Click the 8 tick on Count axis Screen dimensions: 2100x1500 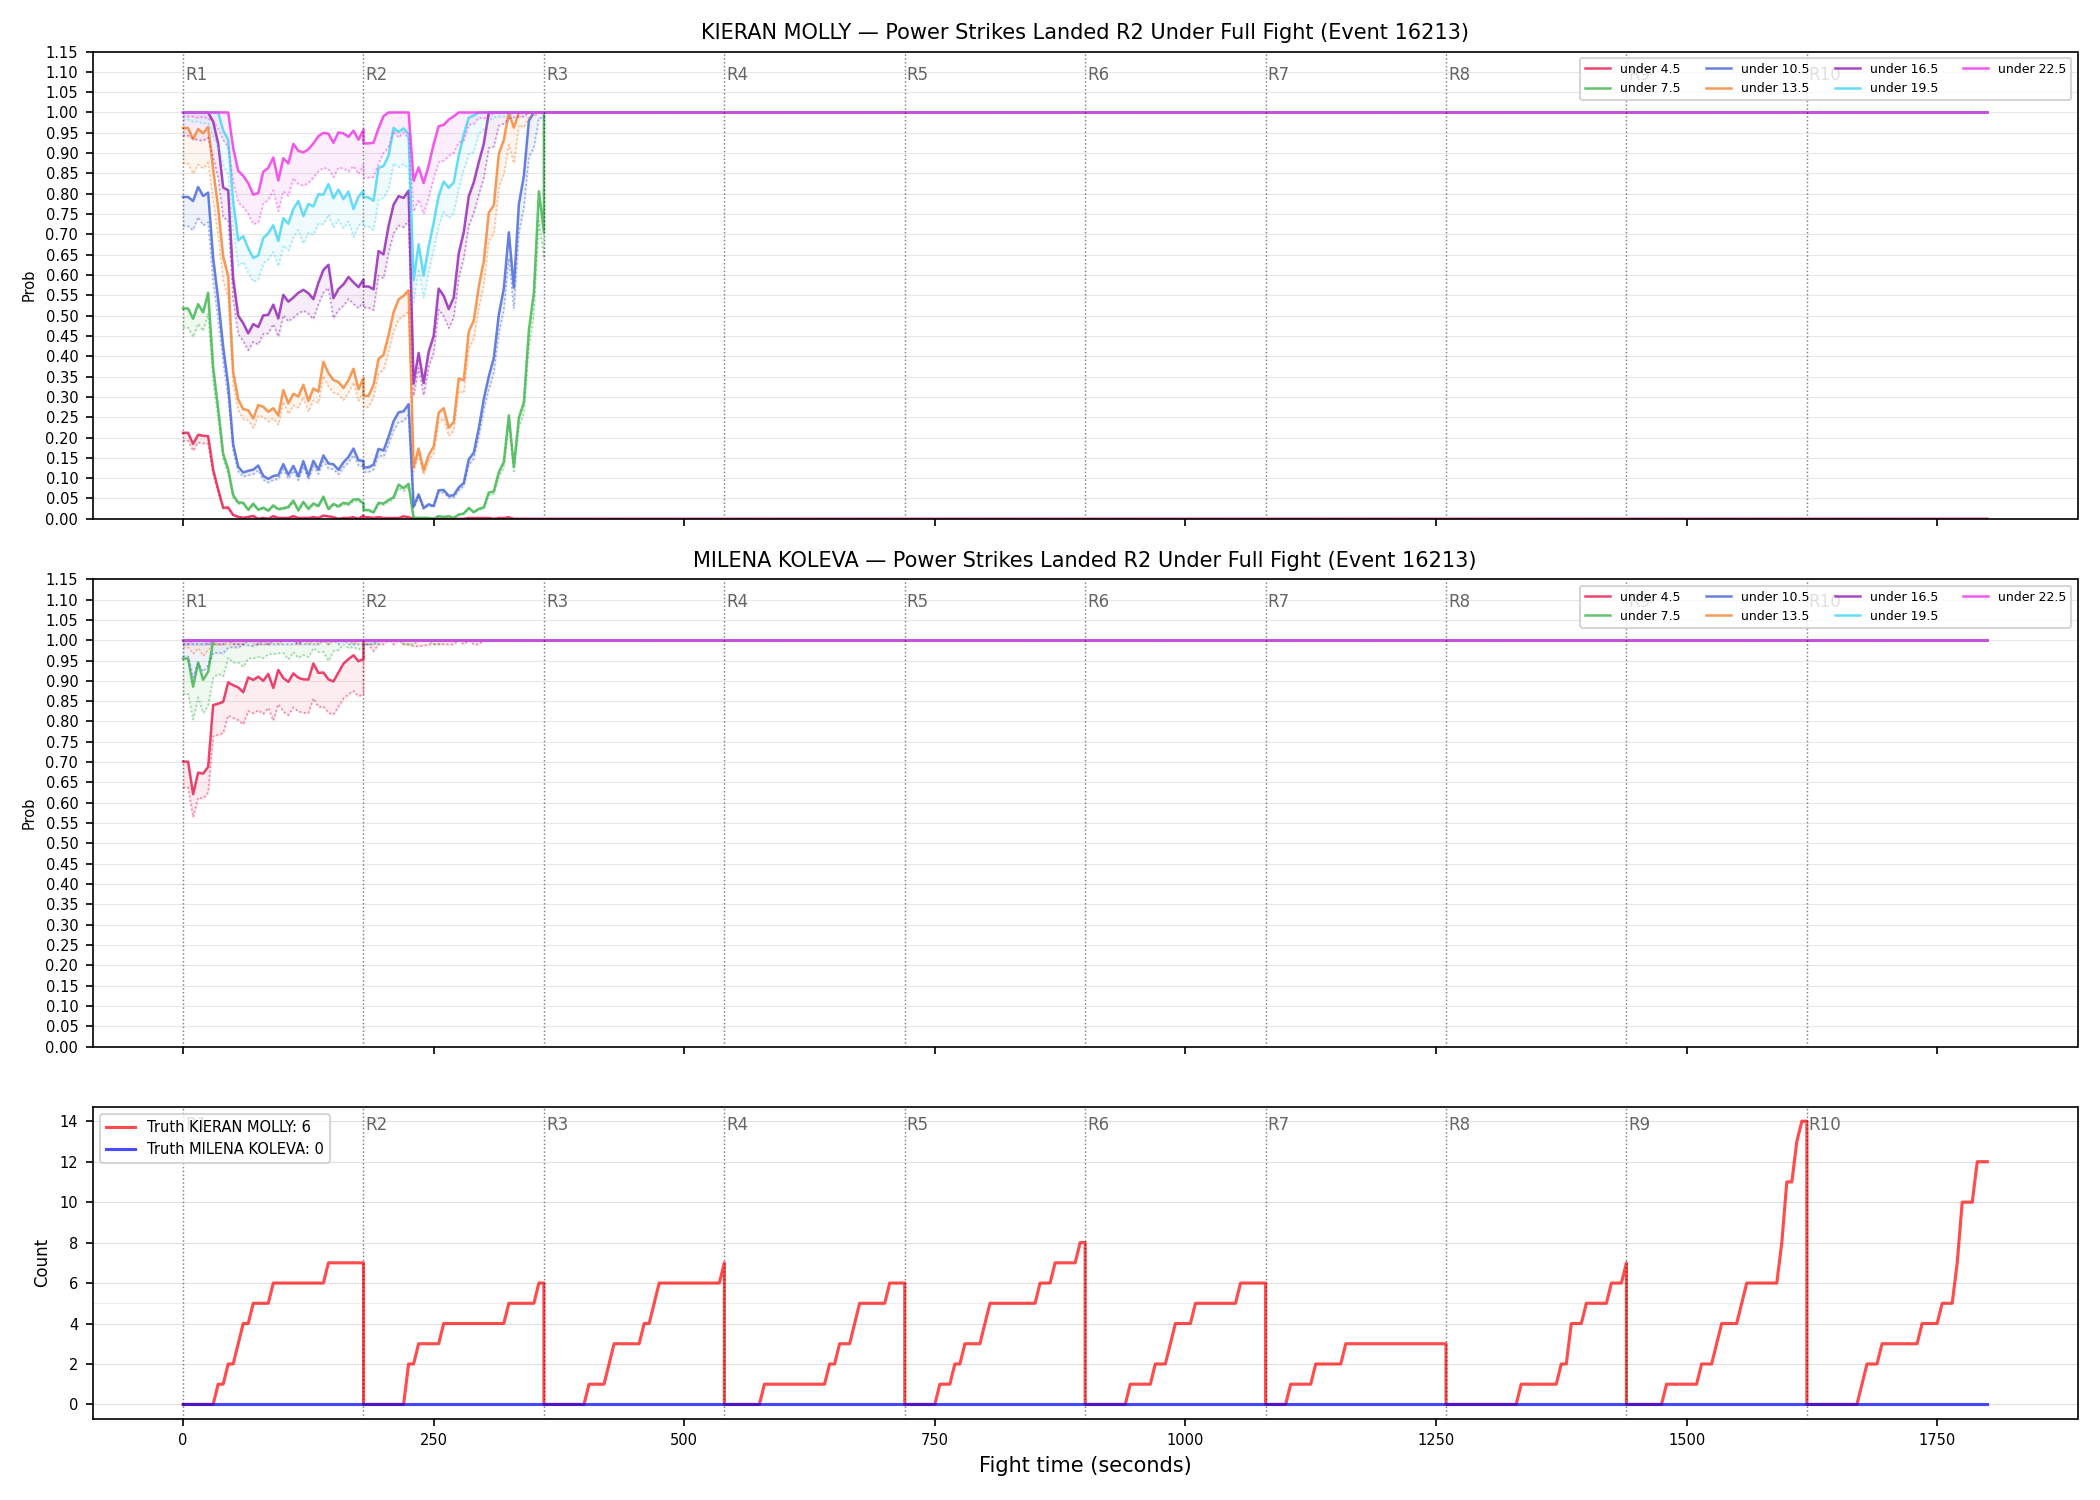coord(73,1243)
